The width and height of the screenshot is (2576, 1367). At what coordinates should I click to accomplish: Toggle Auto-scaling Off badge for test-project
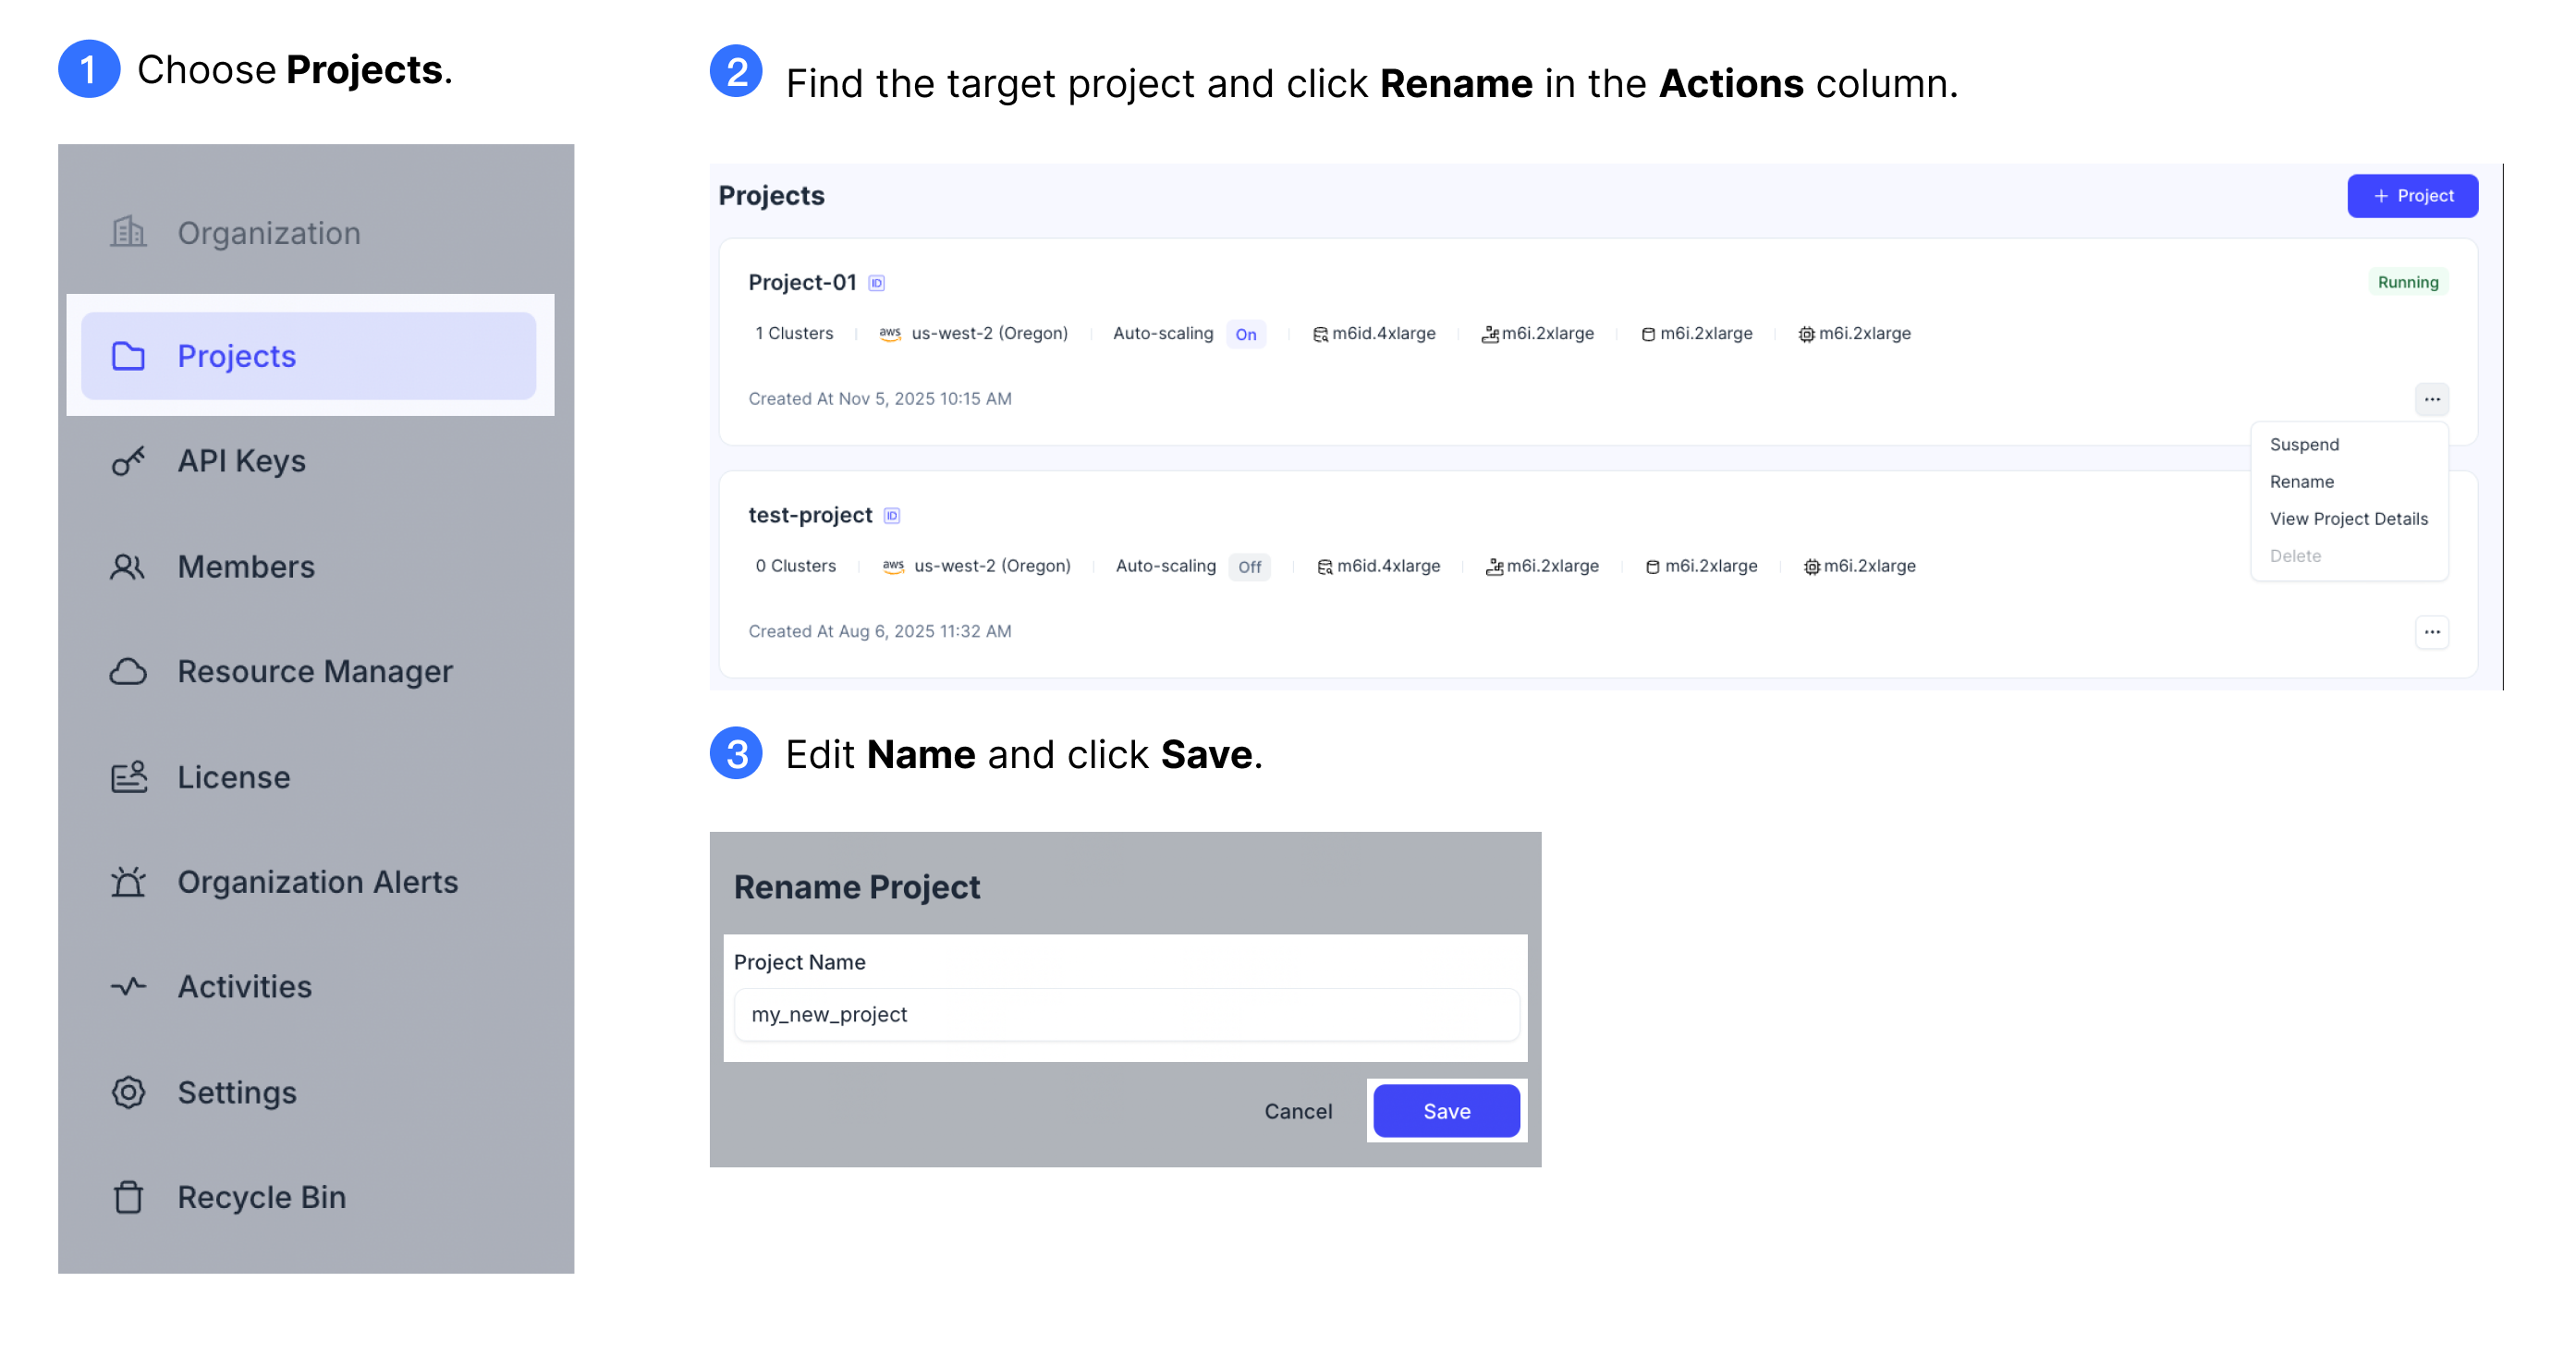(x=1249, y=567)
